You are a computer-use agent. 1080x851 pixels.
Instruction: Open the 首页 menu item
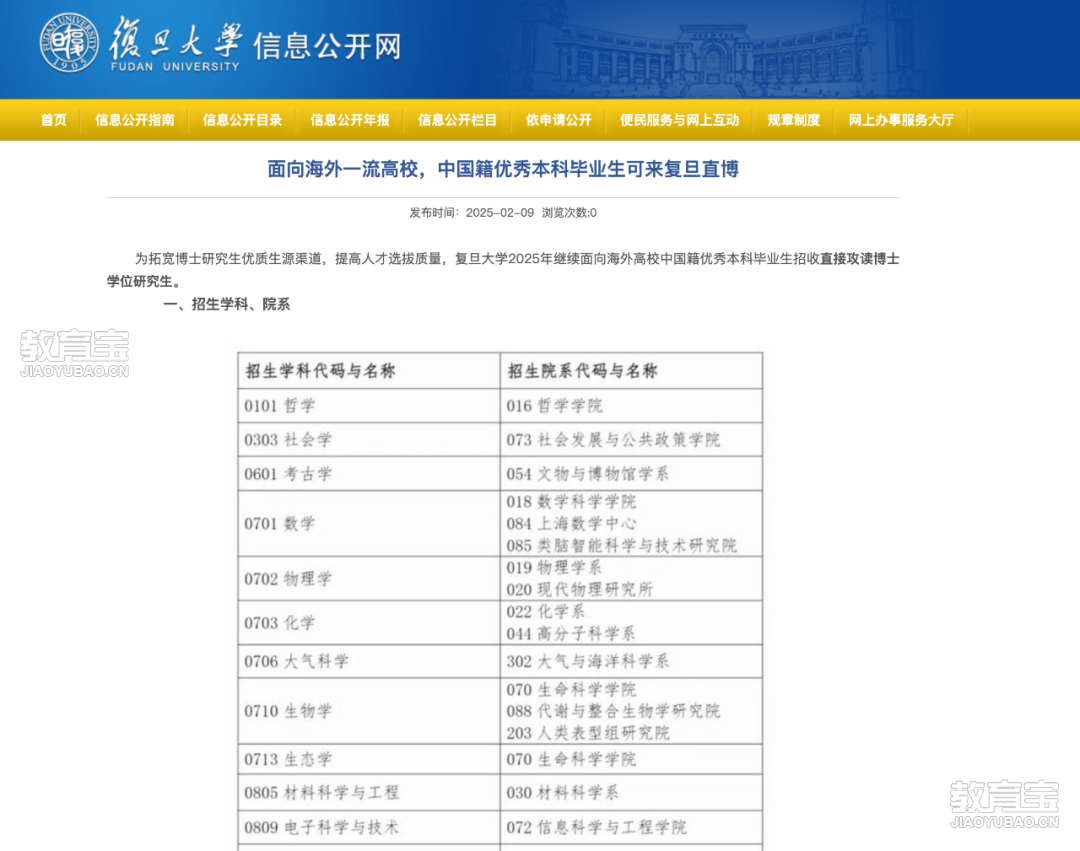click(54, 120)
